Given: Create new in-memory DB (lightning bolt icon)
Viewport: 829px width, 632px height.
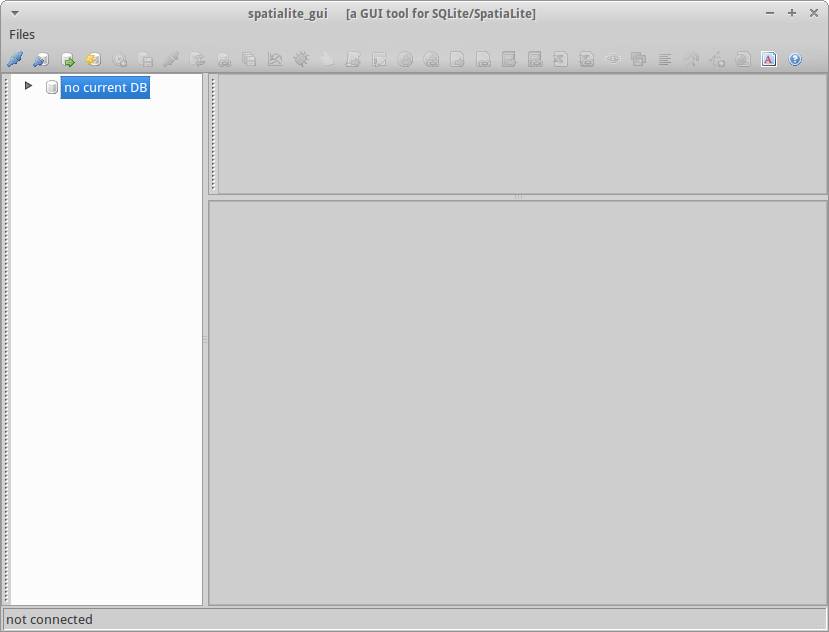Looking at the screenshot, I should point(93,59).
